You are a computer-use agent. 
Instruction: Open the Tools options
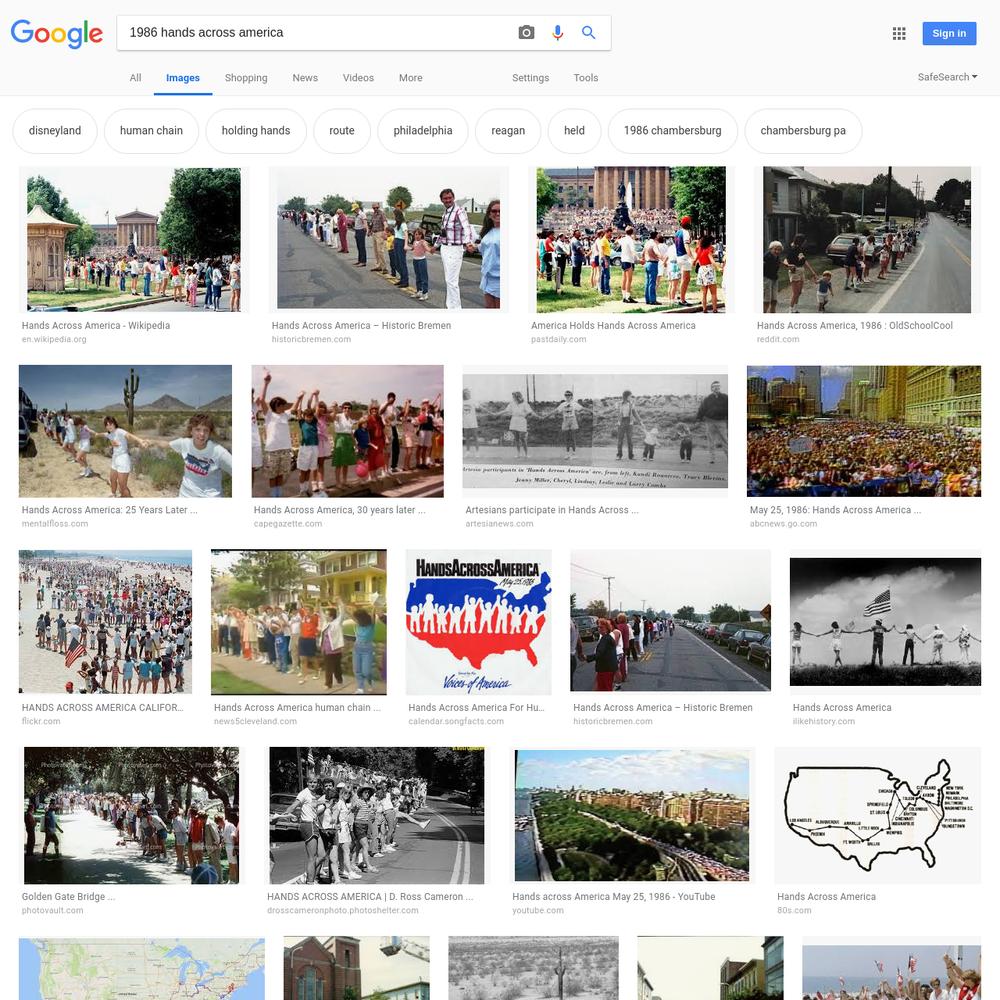(x=585, y=78)
